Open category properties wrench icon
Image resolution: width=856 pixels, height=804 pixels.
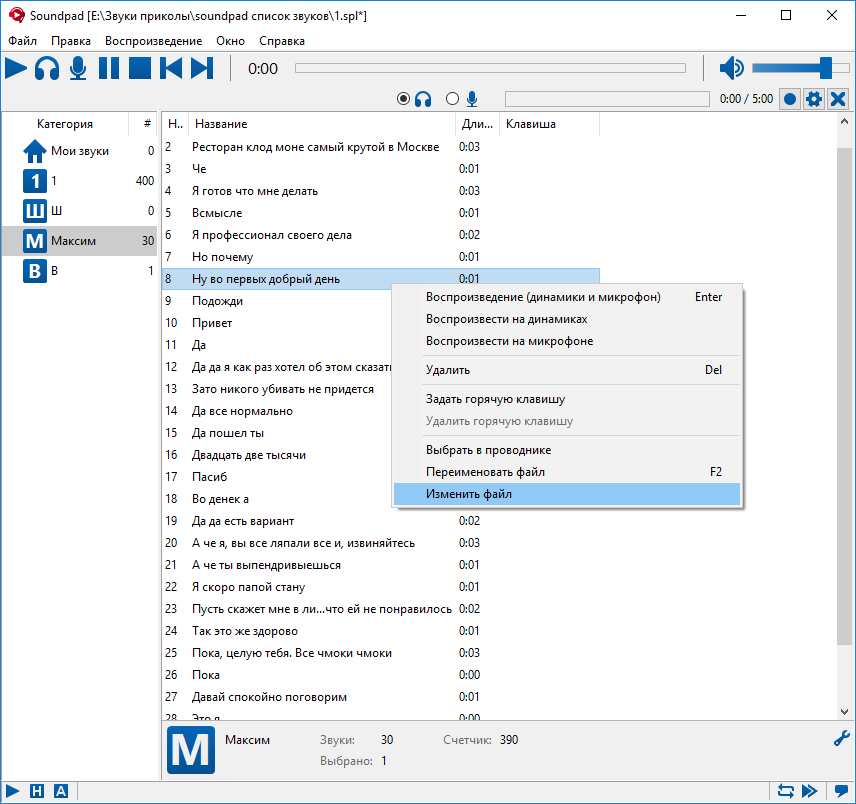click(x=841, y=739)
